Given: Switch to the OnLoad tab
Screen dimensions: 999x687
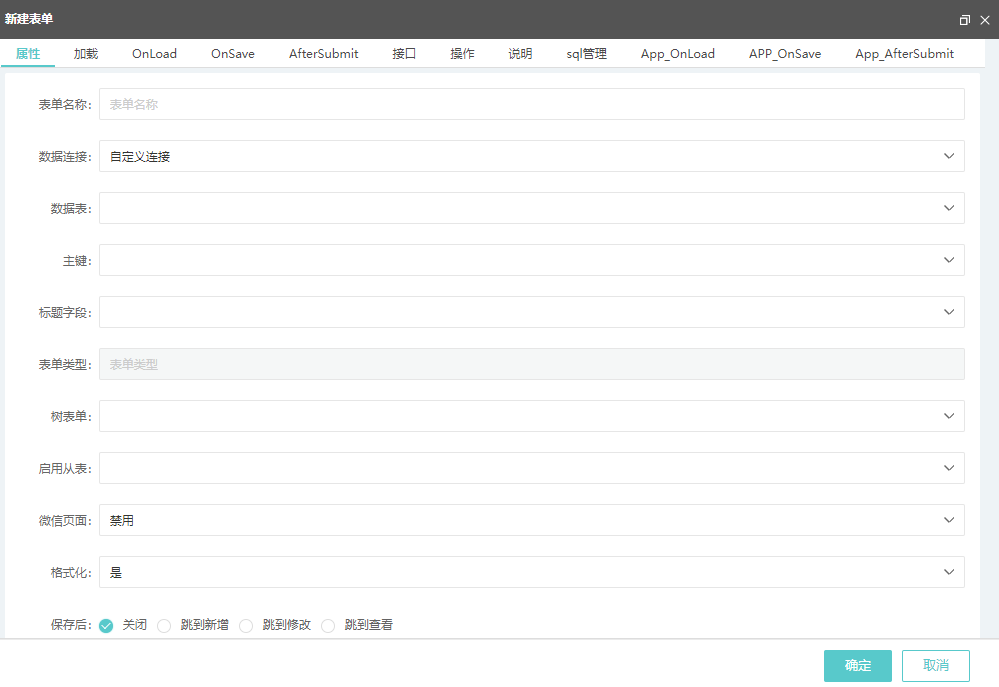Looking at the screenshot, I should (x=154, y=54).
